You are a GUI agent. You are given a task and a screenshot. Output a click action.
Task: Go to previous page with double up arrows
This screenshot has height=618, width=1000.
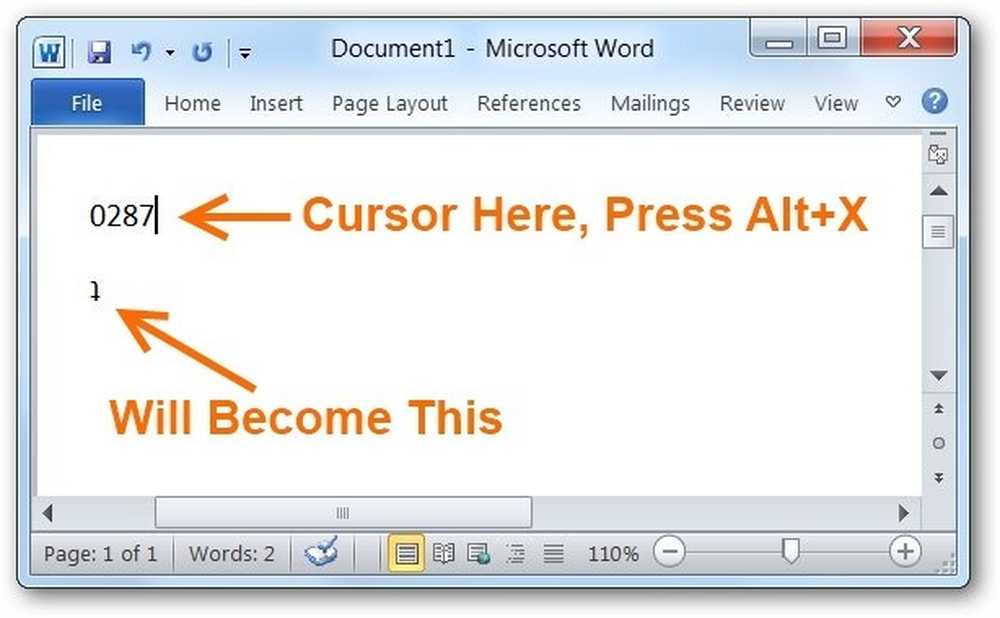[x=938, y=409]
